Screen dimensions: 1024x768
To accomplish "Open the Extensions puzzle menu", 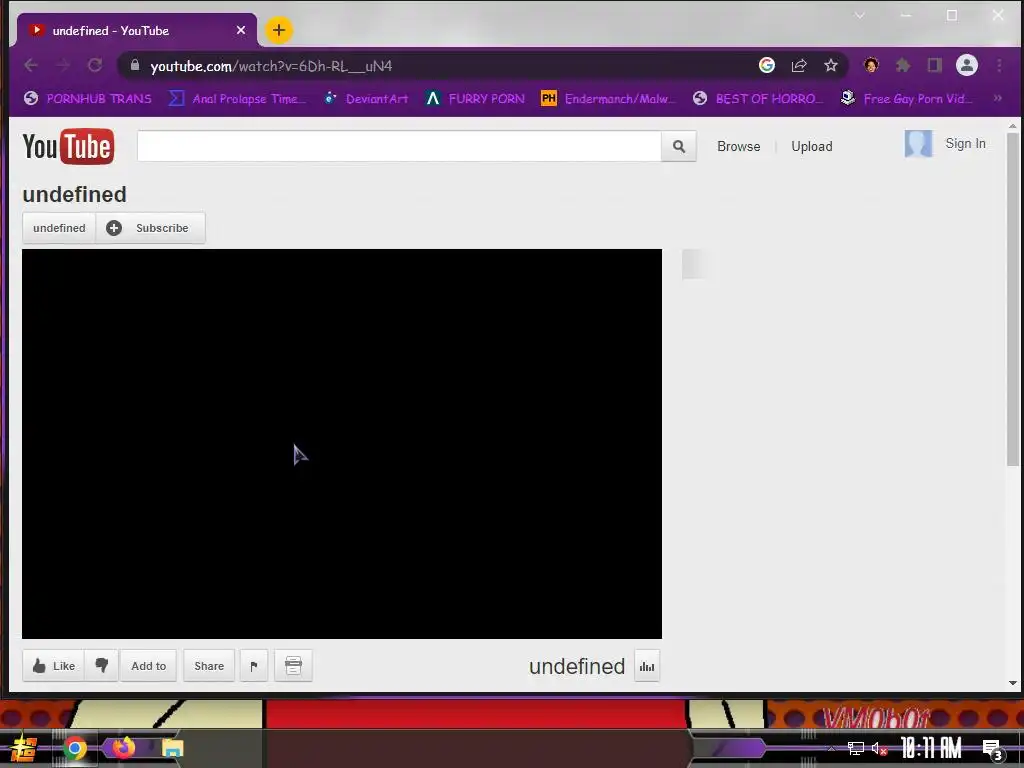I will 903,65.
